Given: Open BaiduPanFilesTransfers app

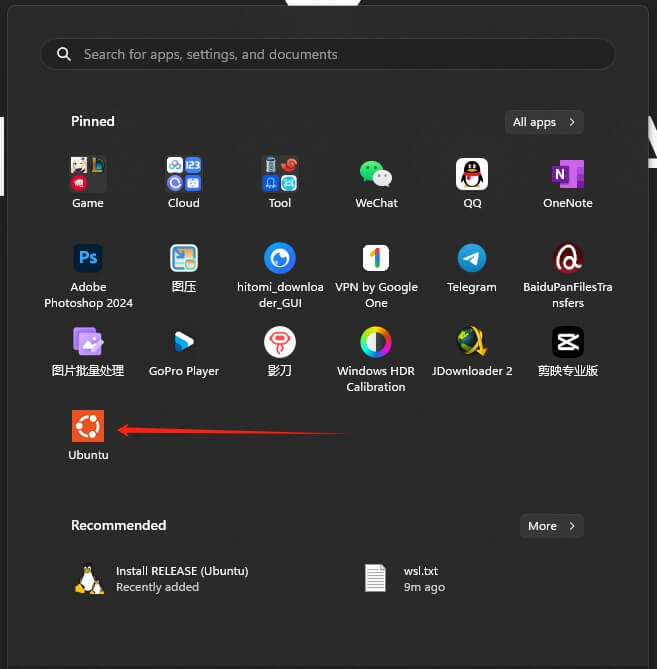Looking at the screenshot, I should [x=568, y=276].
